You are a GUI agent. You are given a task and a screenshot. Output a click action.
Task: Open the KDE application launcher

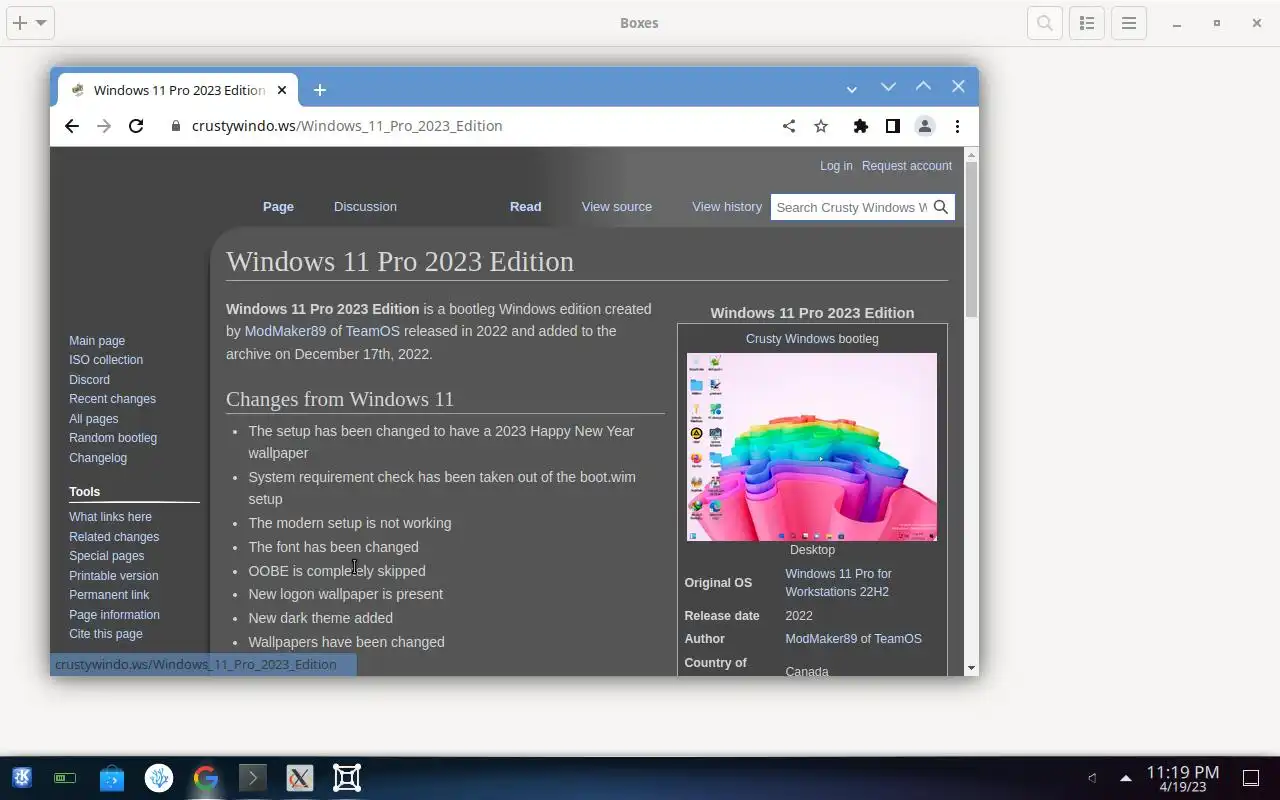point(22,778)
